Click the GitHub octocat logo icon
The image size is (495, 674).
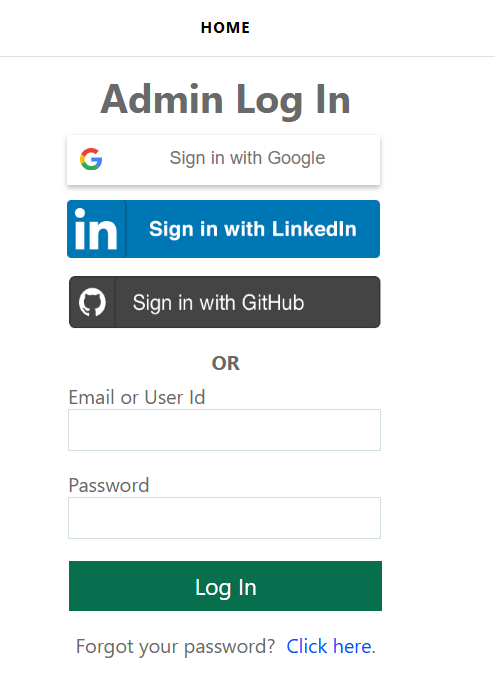point(92,302)
